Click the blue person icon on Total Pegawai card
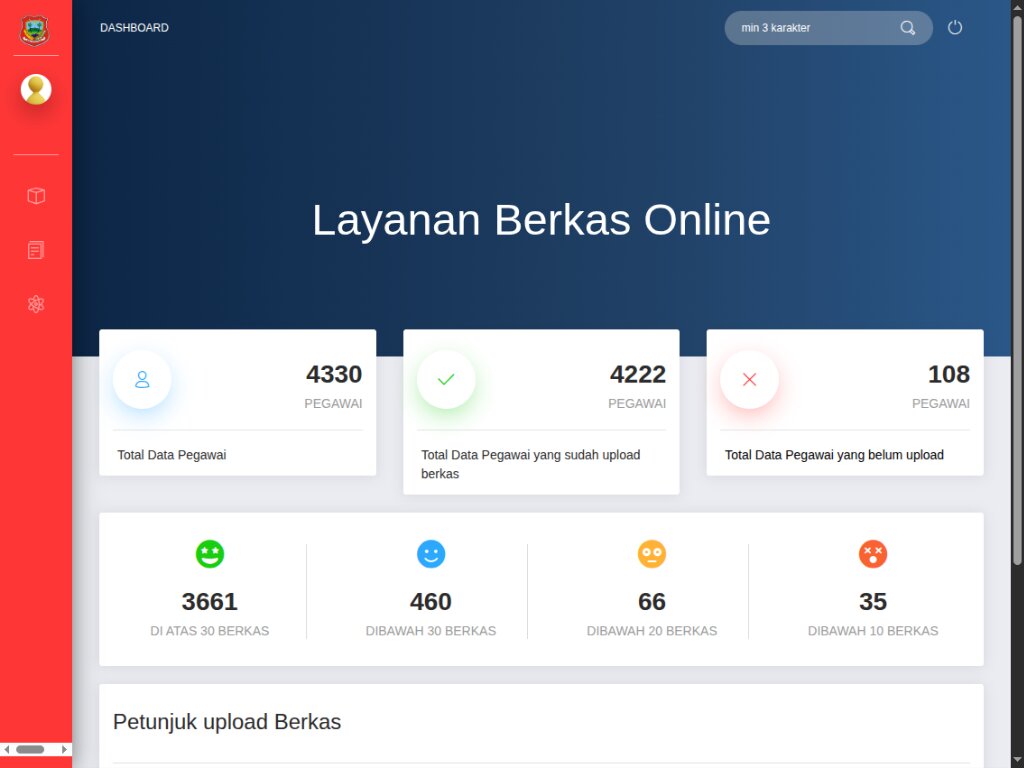The width and height of the screenshot is (1024, 768). coord(142,380)
